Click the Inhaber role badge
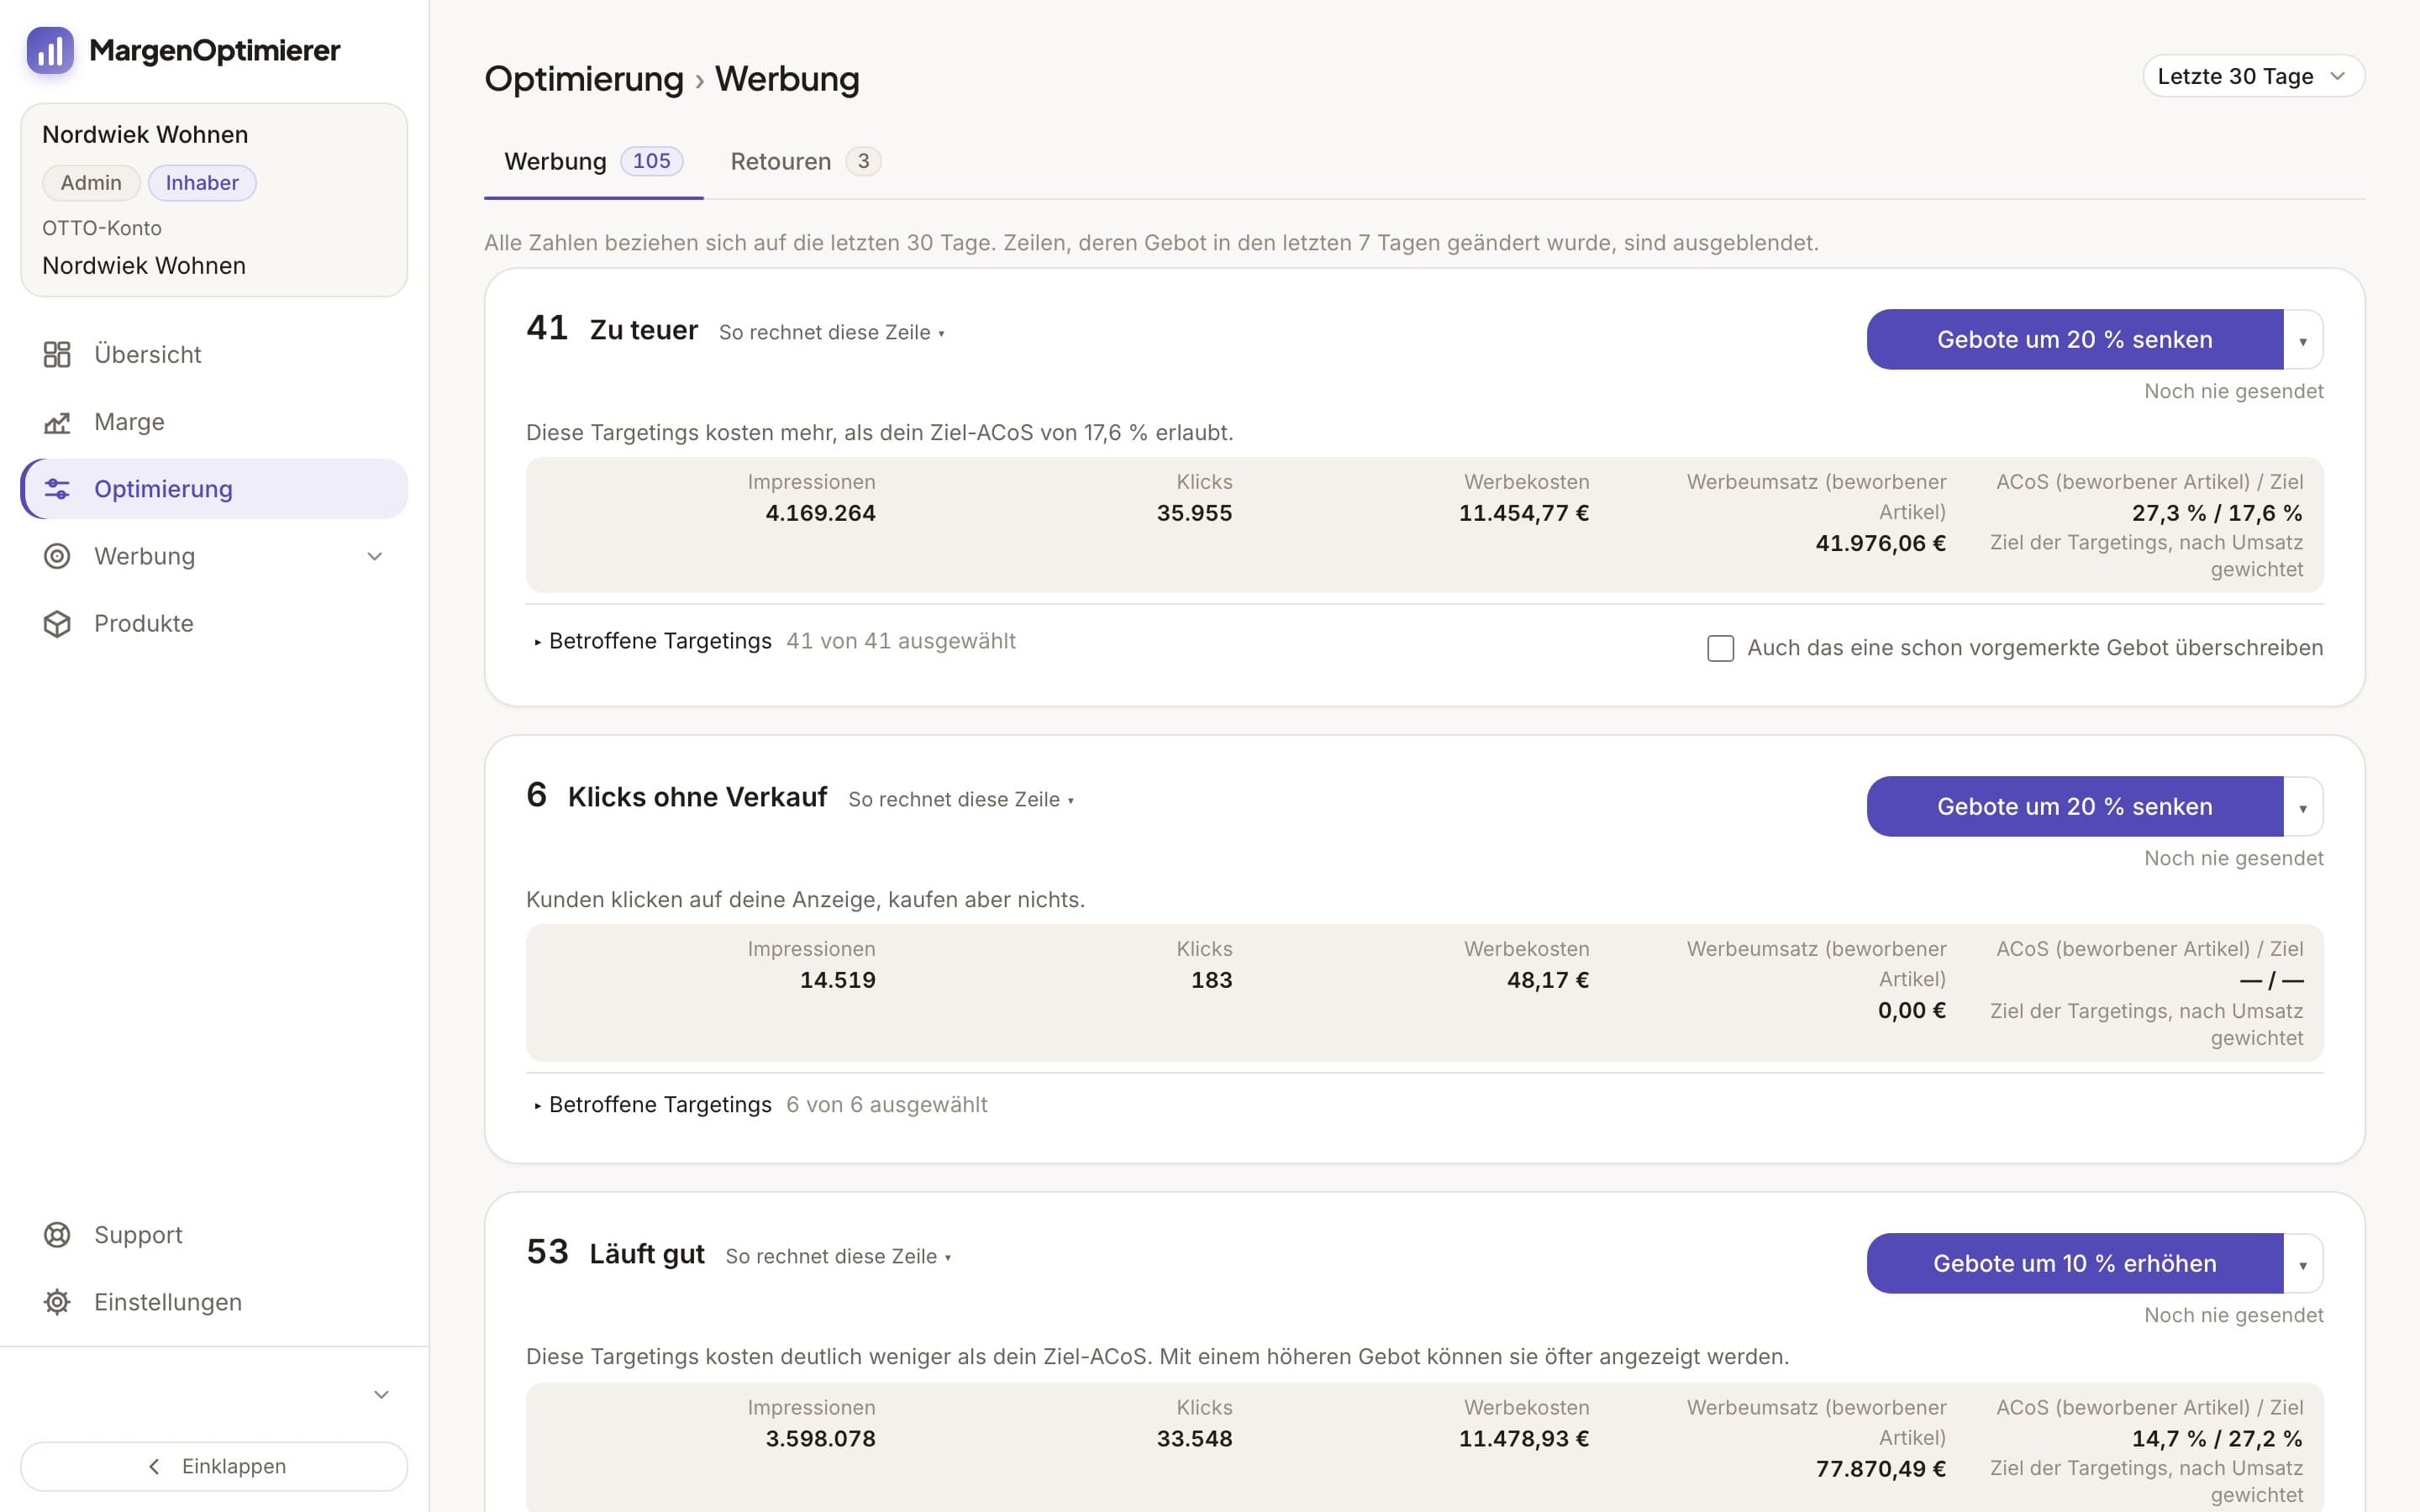 pyautogui.click(x=202, y=183)
